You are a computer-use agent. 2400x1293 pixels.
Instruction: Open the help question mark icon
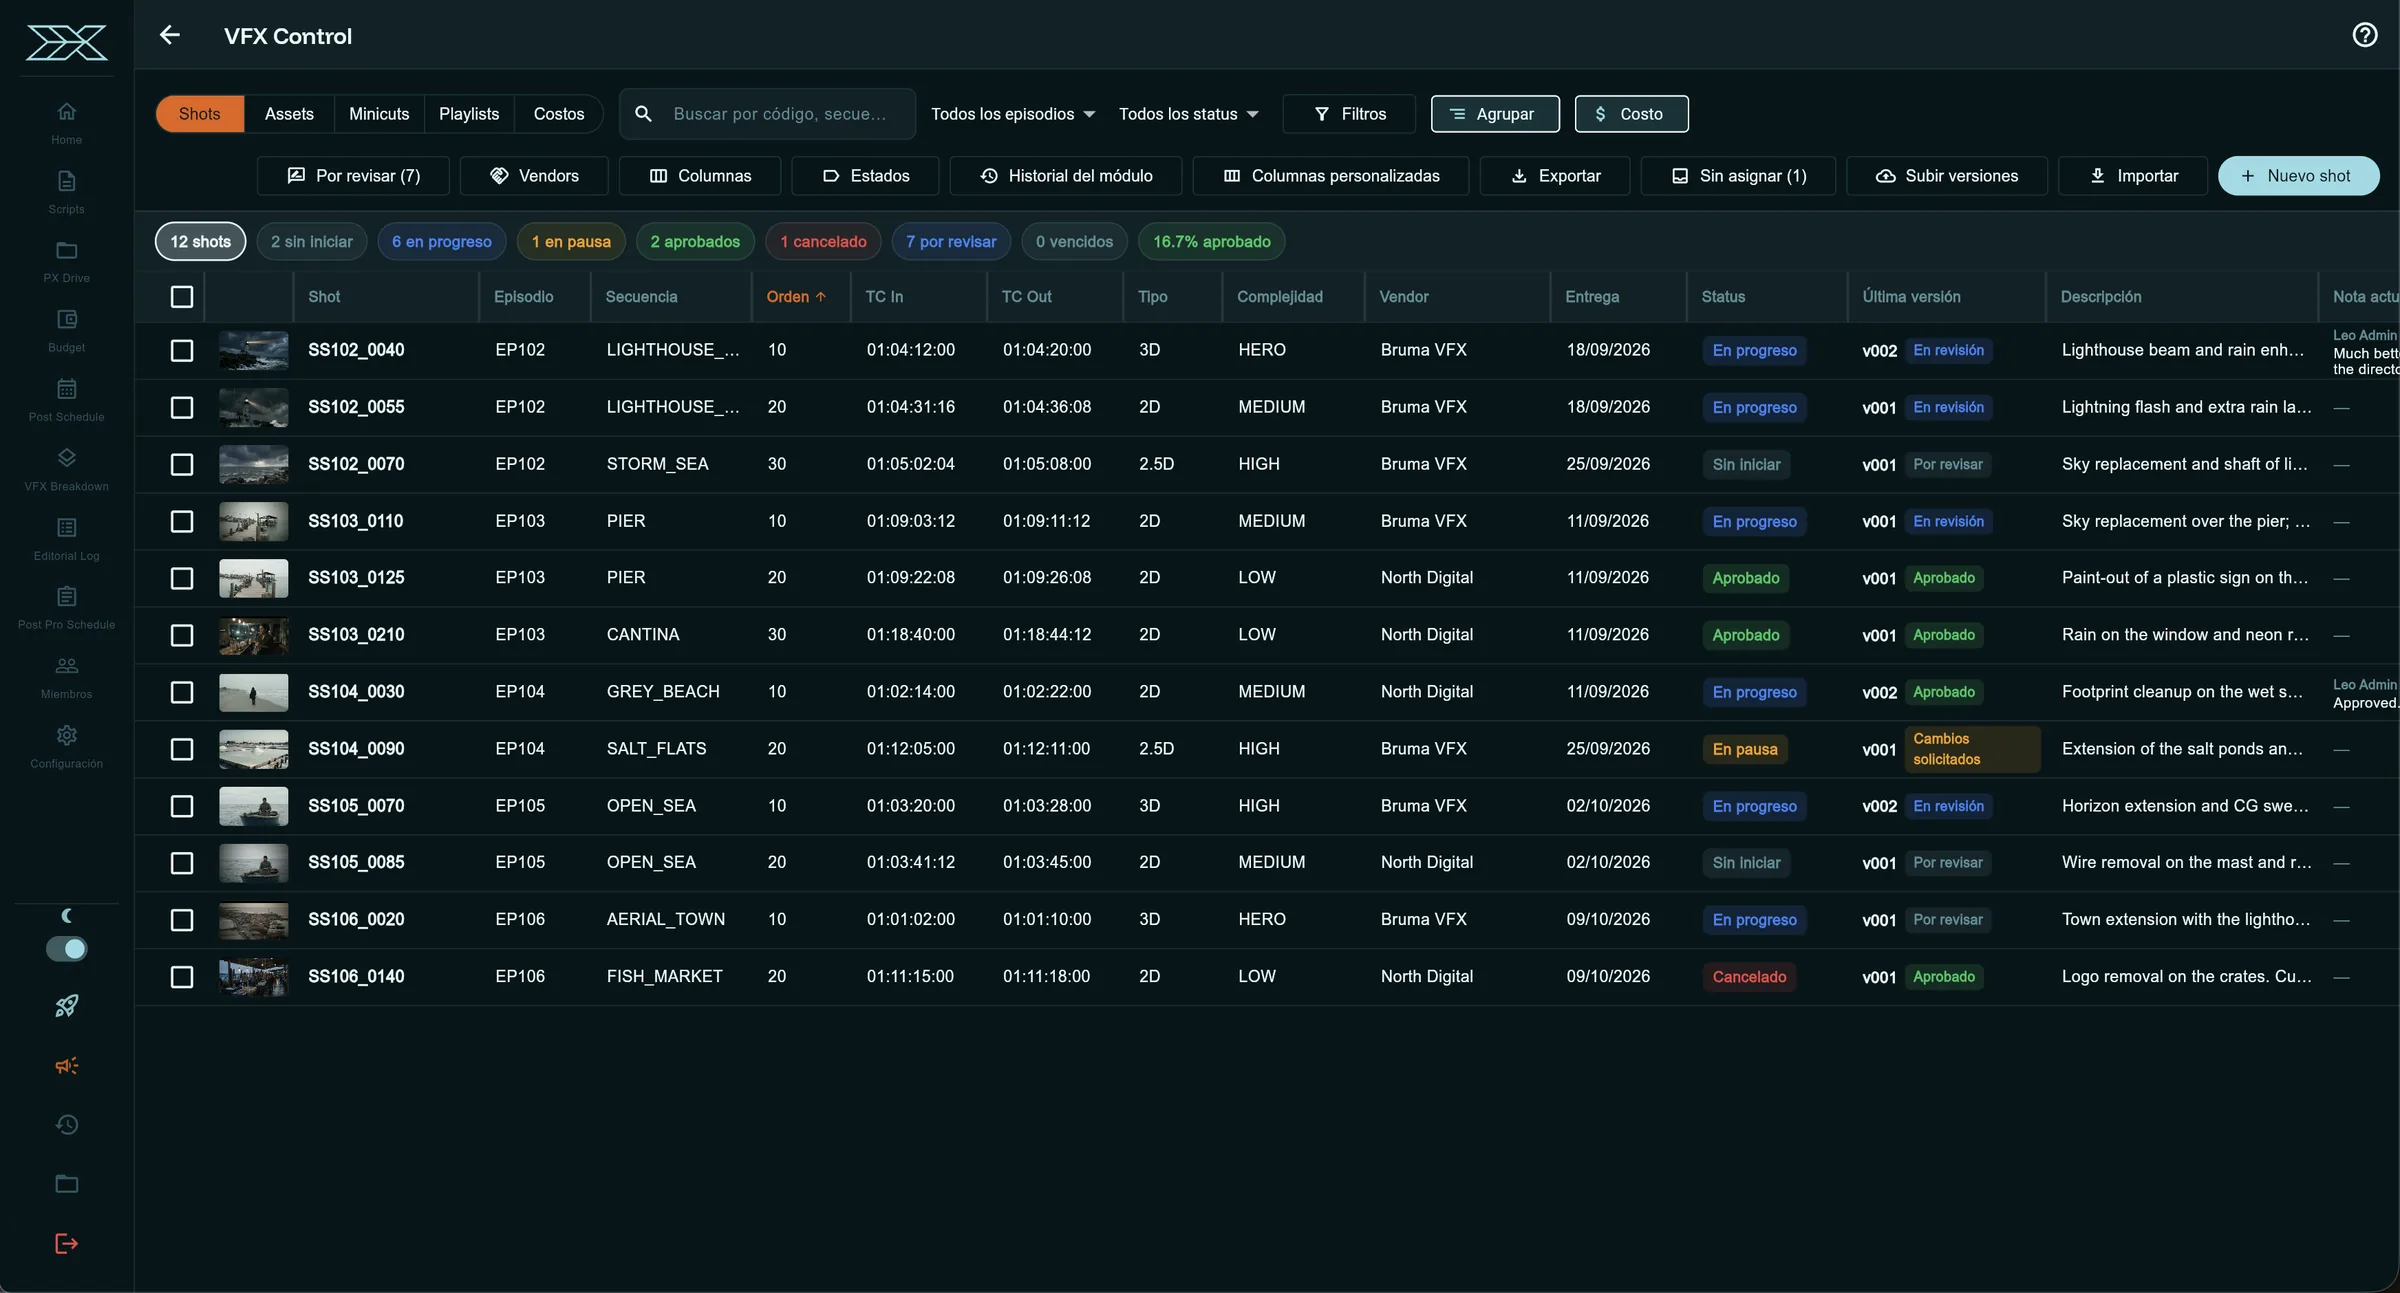(x=2364, y=35)
